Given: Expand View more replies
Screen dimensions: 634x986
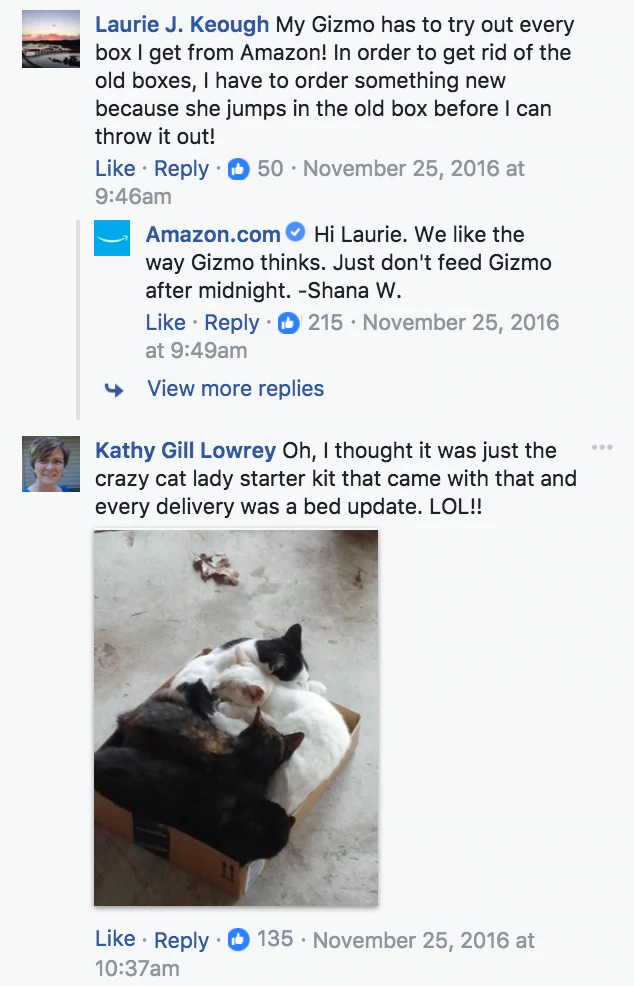Looking at the screenshot, I should (x=235, y=389).
